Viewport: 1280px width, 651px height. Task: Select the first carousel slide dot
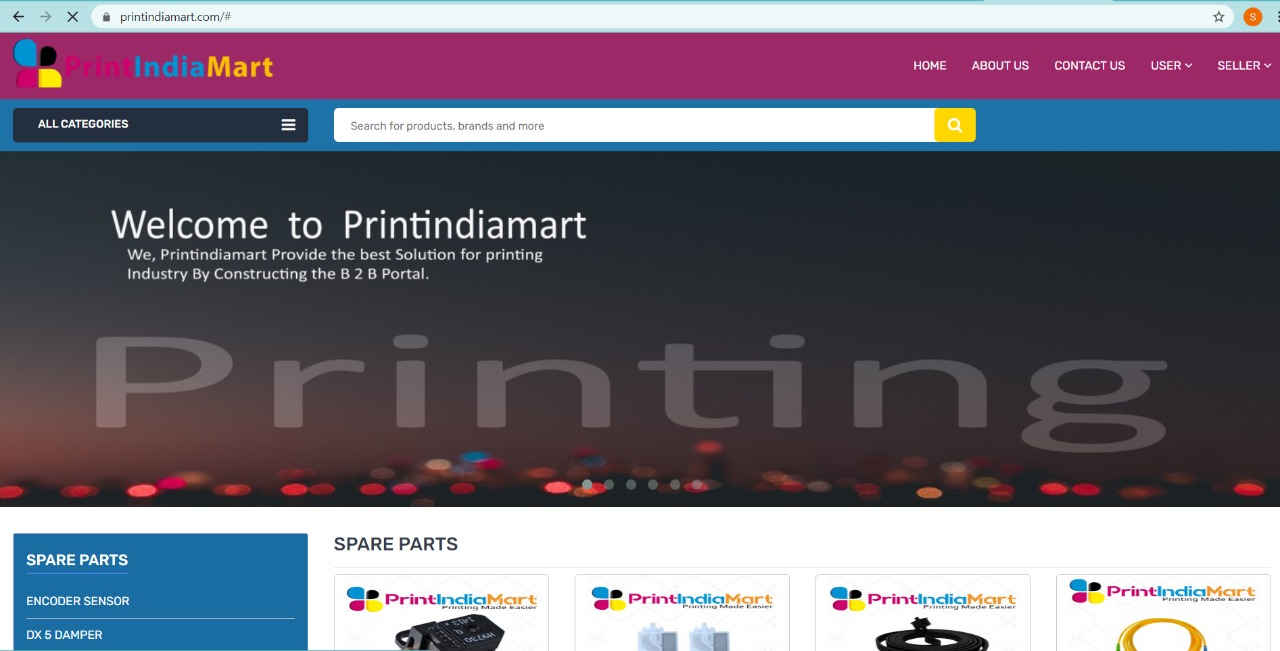click(587, 484)
